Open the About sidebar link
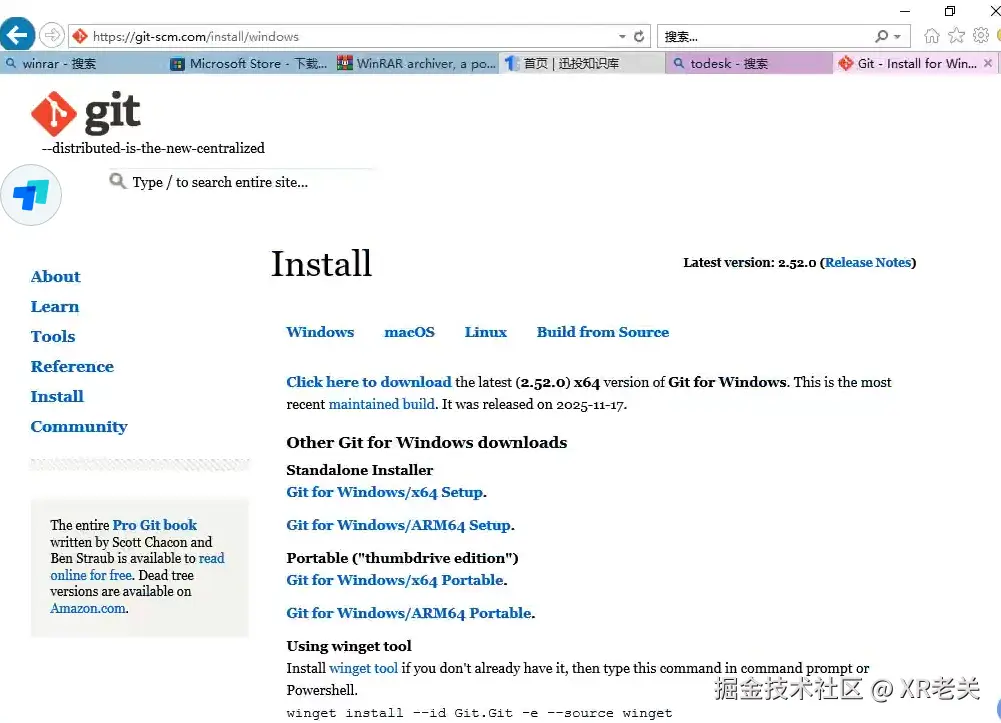Screen dimensions: 1001x723 tap(56, 276)
